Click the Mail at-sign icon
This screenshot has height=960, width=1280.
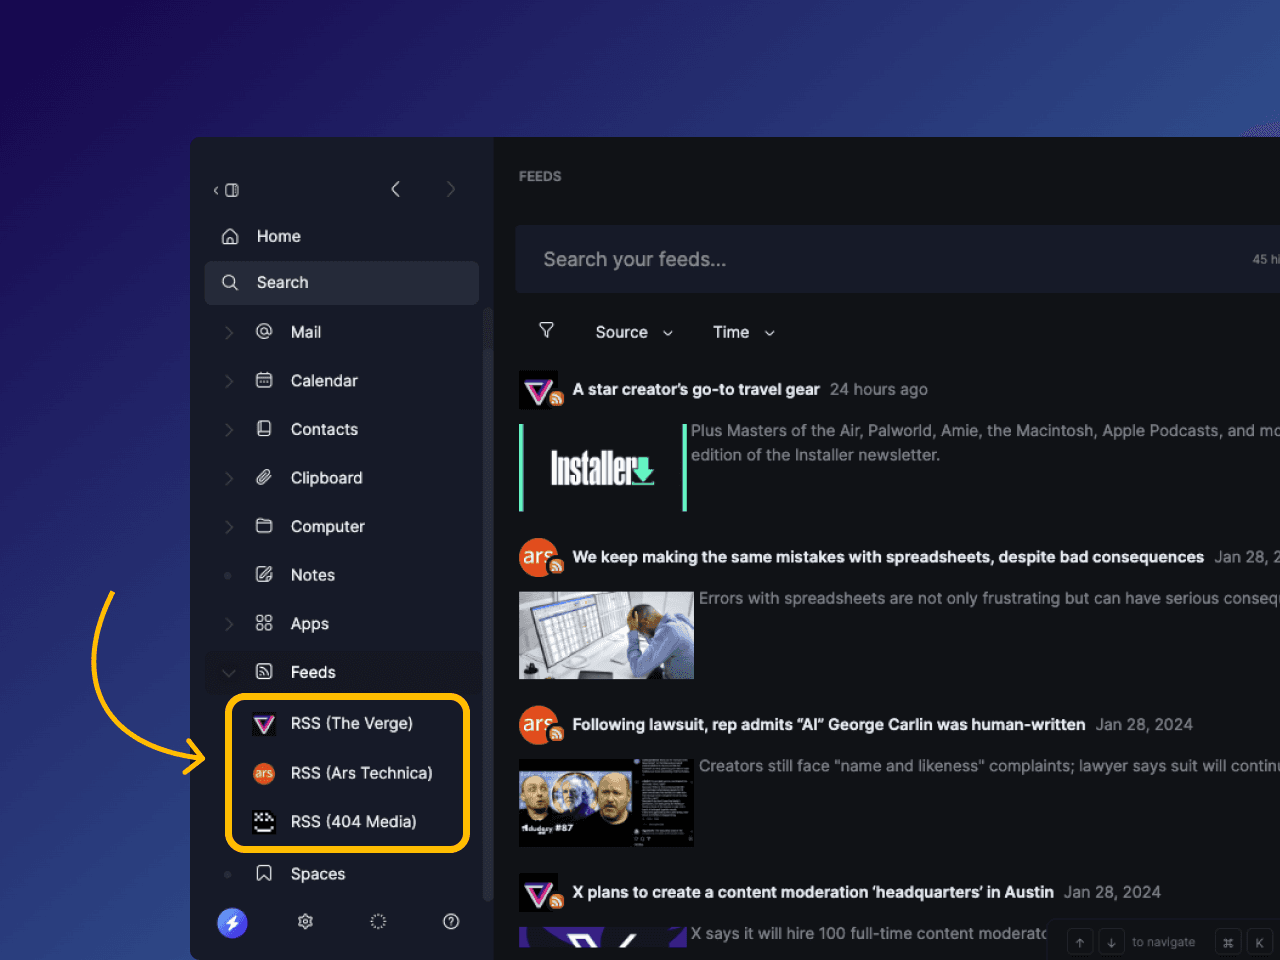pyautogui.click(x=264, y=331)
